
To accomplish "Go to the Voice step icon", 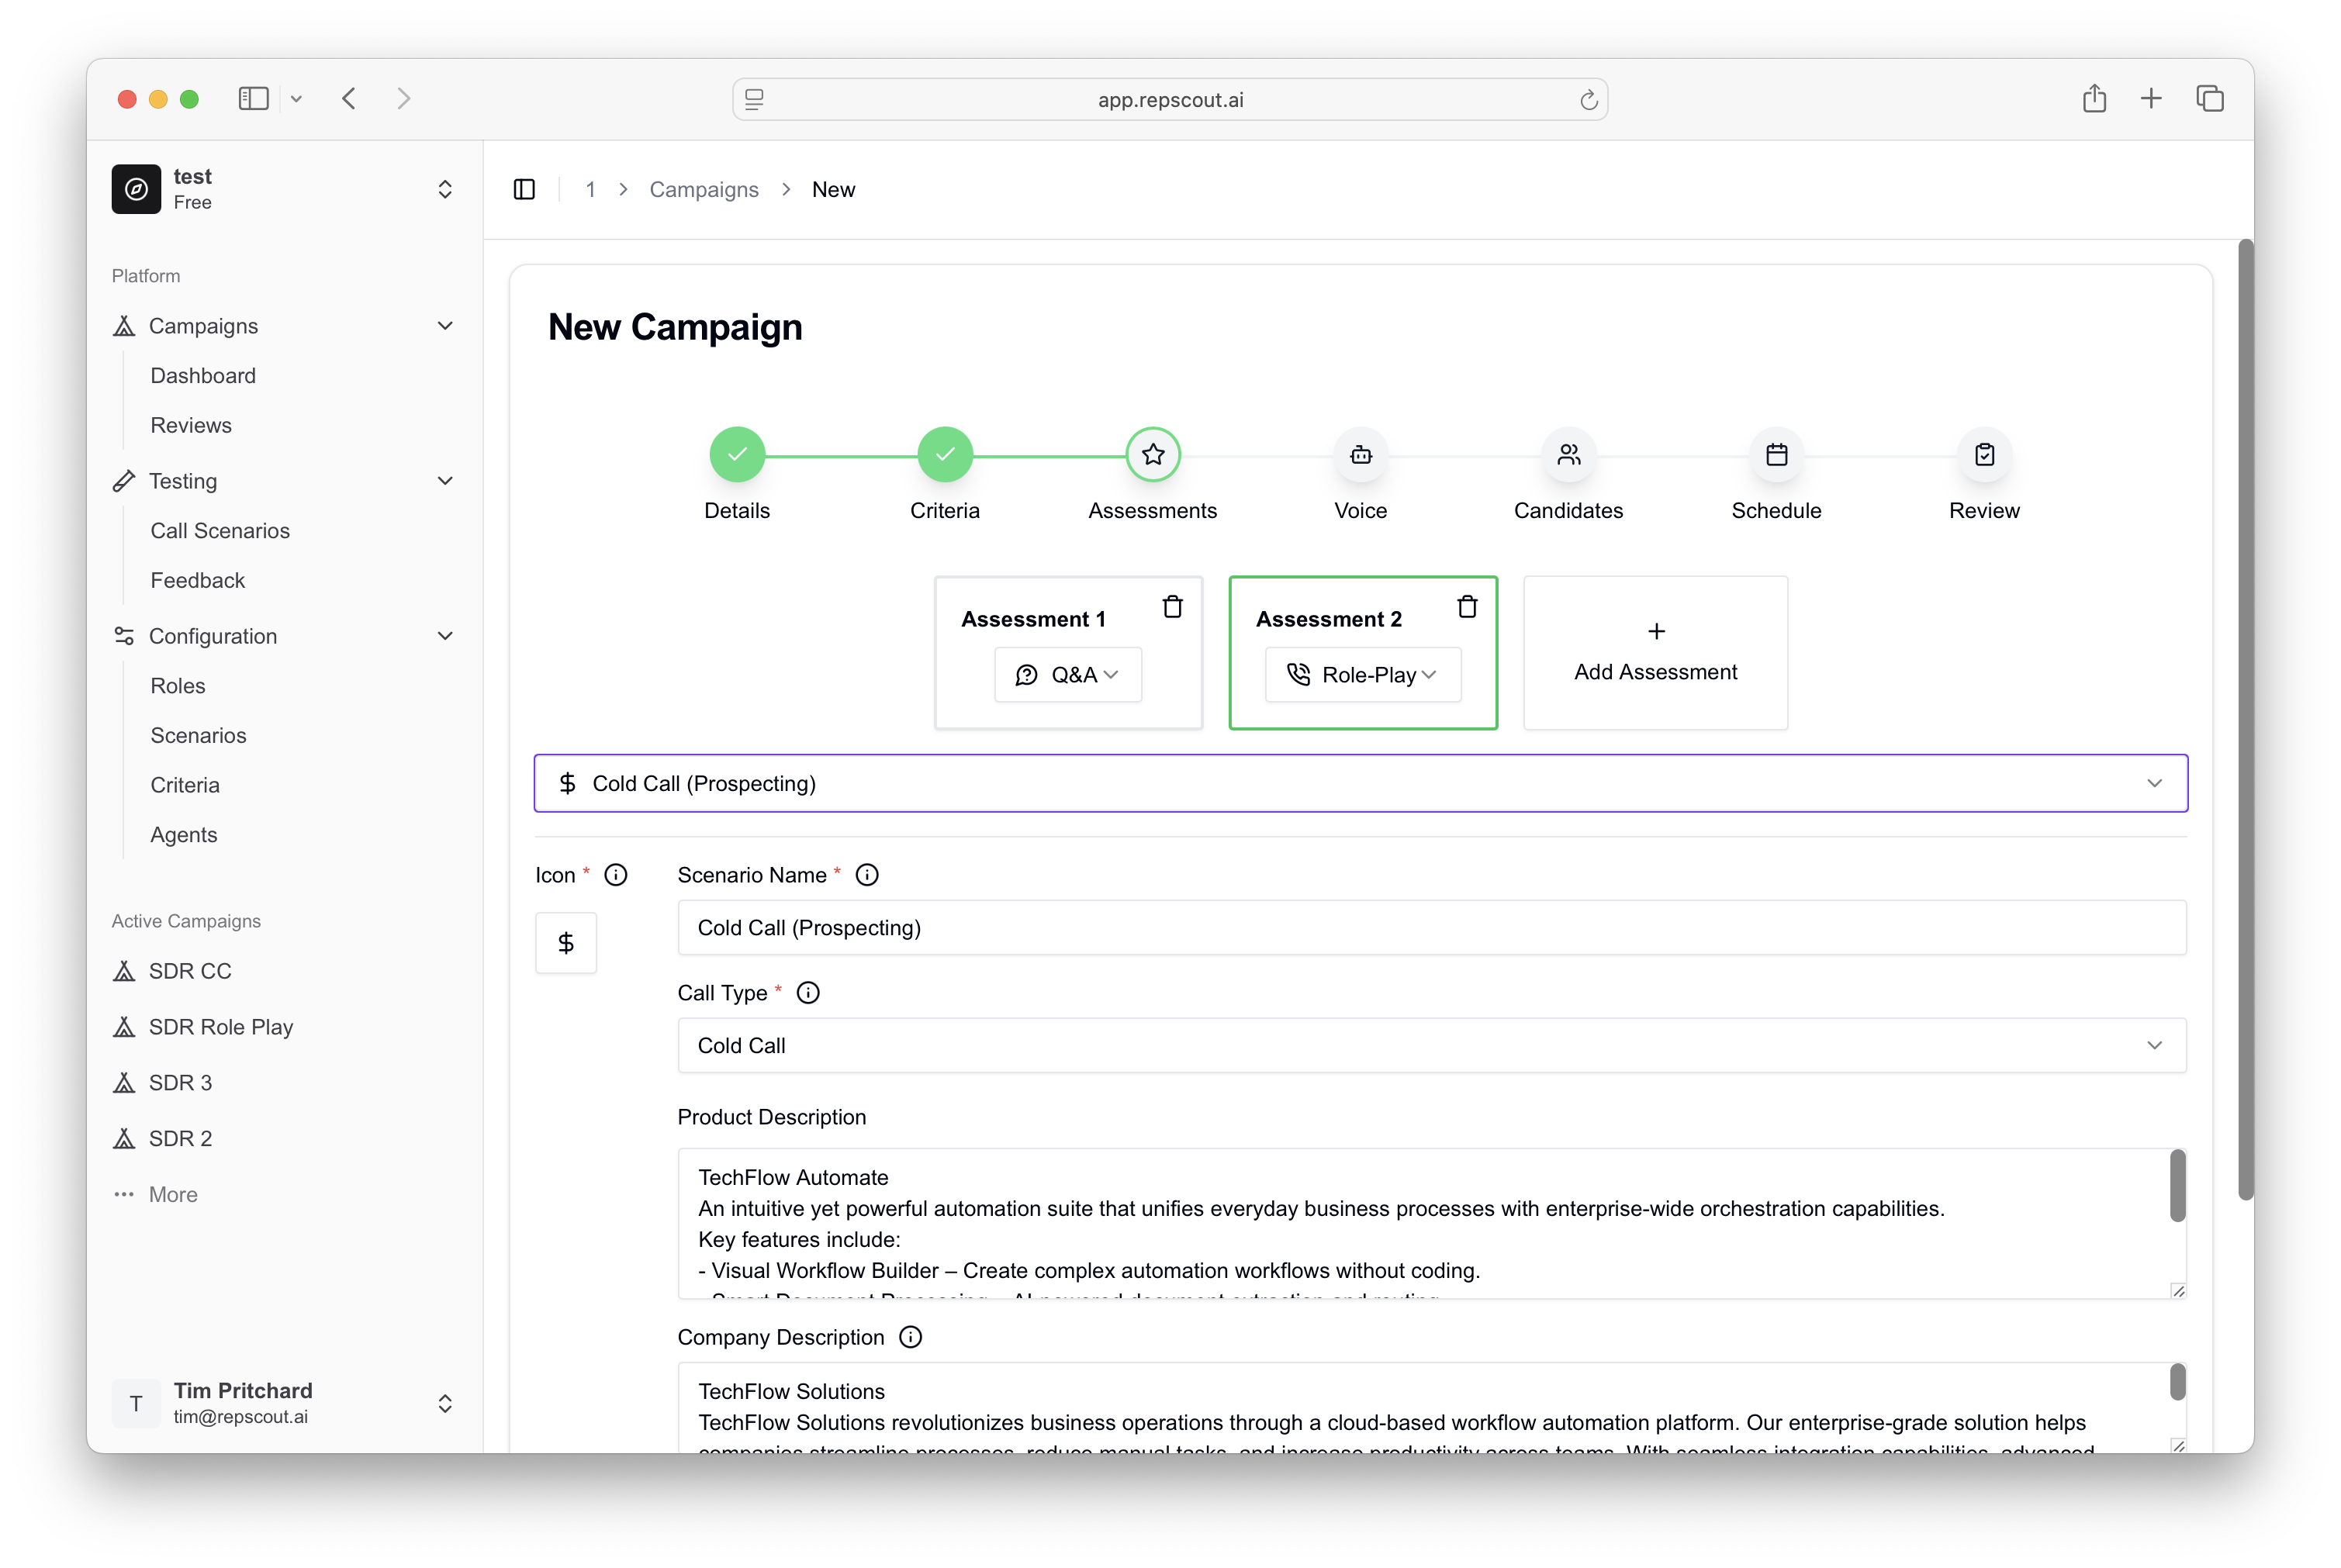I will coord(1361,455).
